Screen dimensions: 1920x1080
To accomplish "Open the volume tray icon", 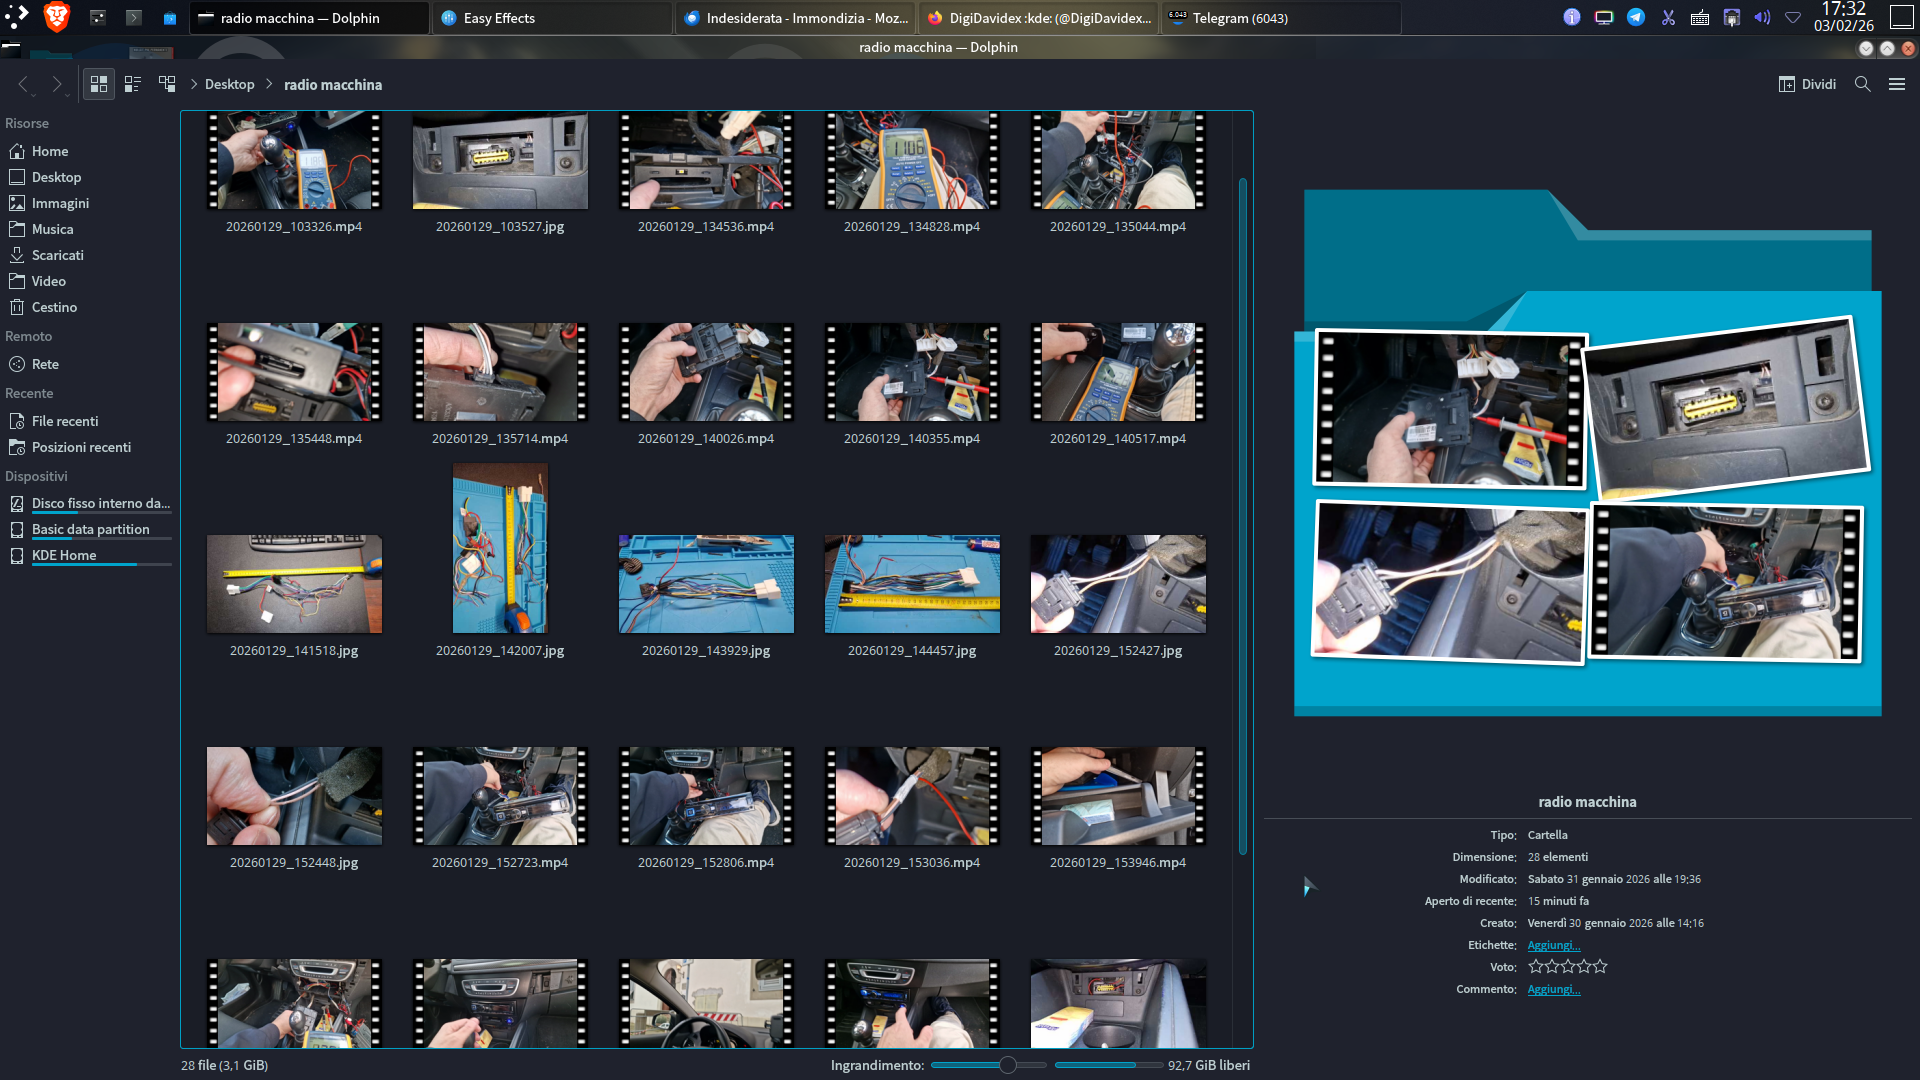I will point(1762,18).
